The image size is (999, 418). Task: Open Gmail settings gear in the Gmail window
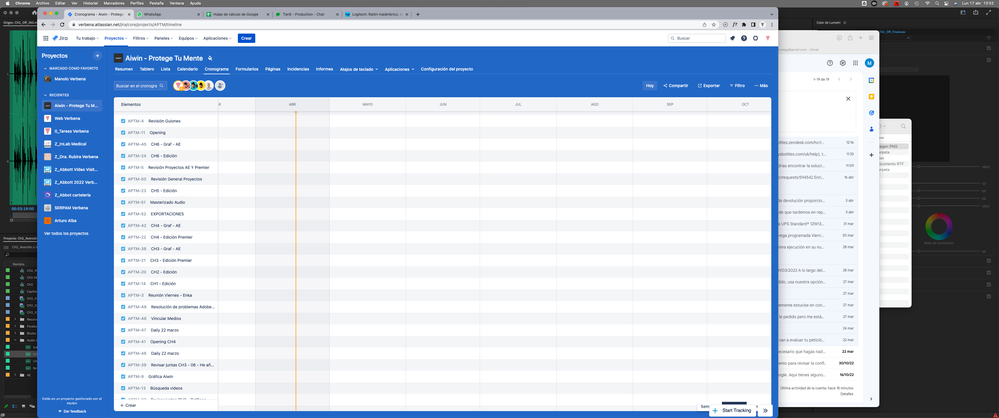[x=842, y=63]
